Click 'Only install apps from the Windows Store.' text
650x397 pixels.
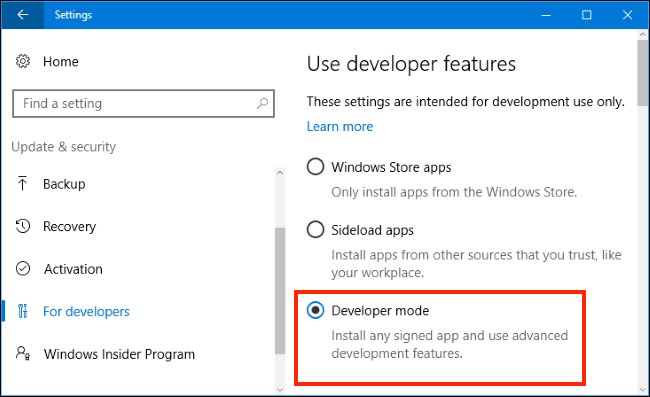click(x=454, y=192)
